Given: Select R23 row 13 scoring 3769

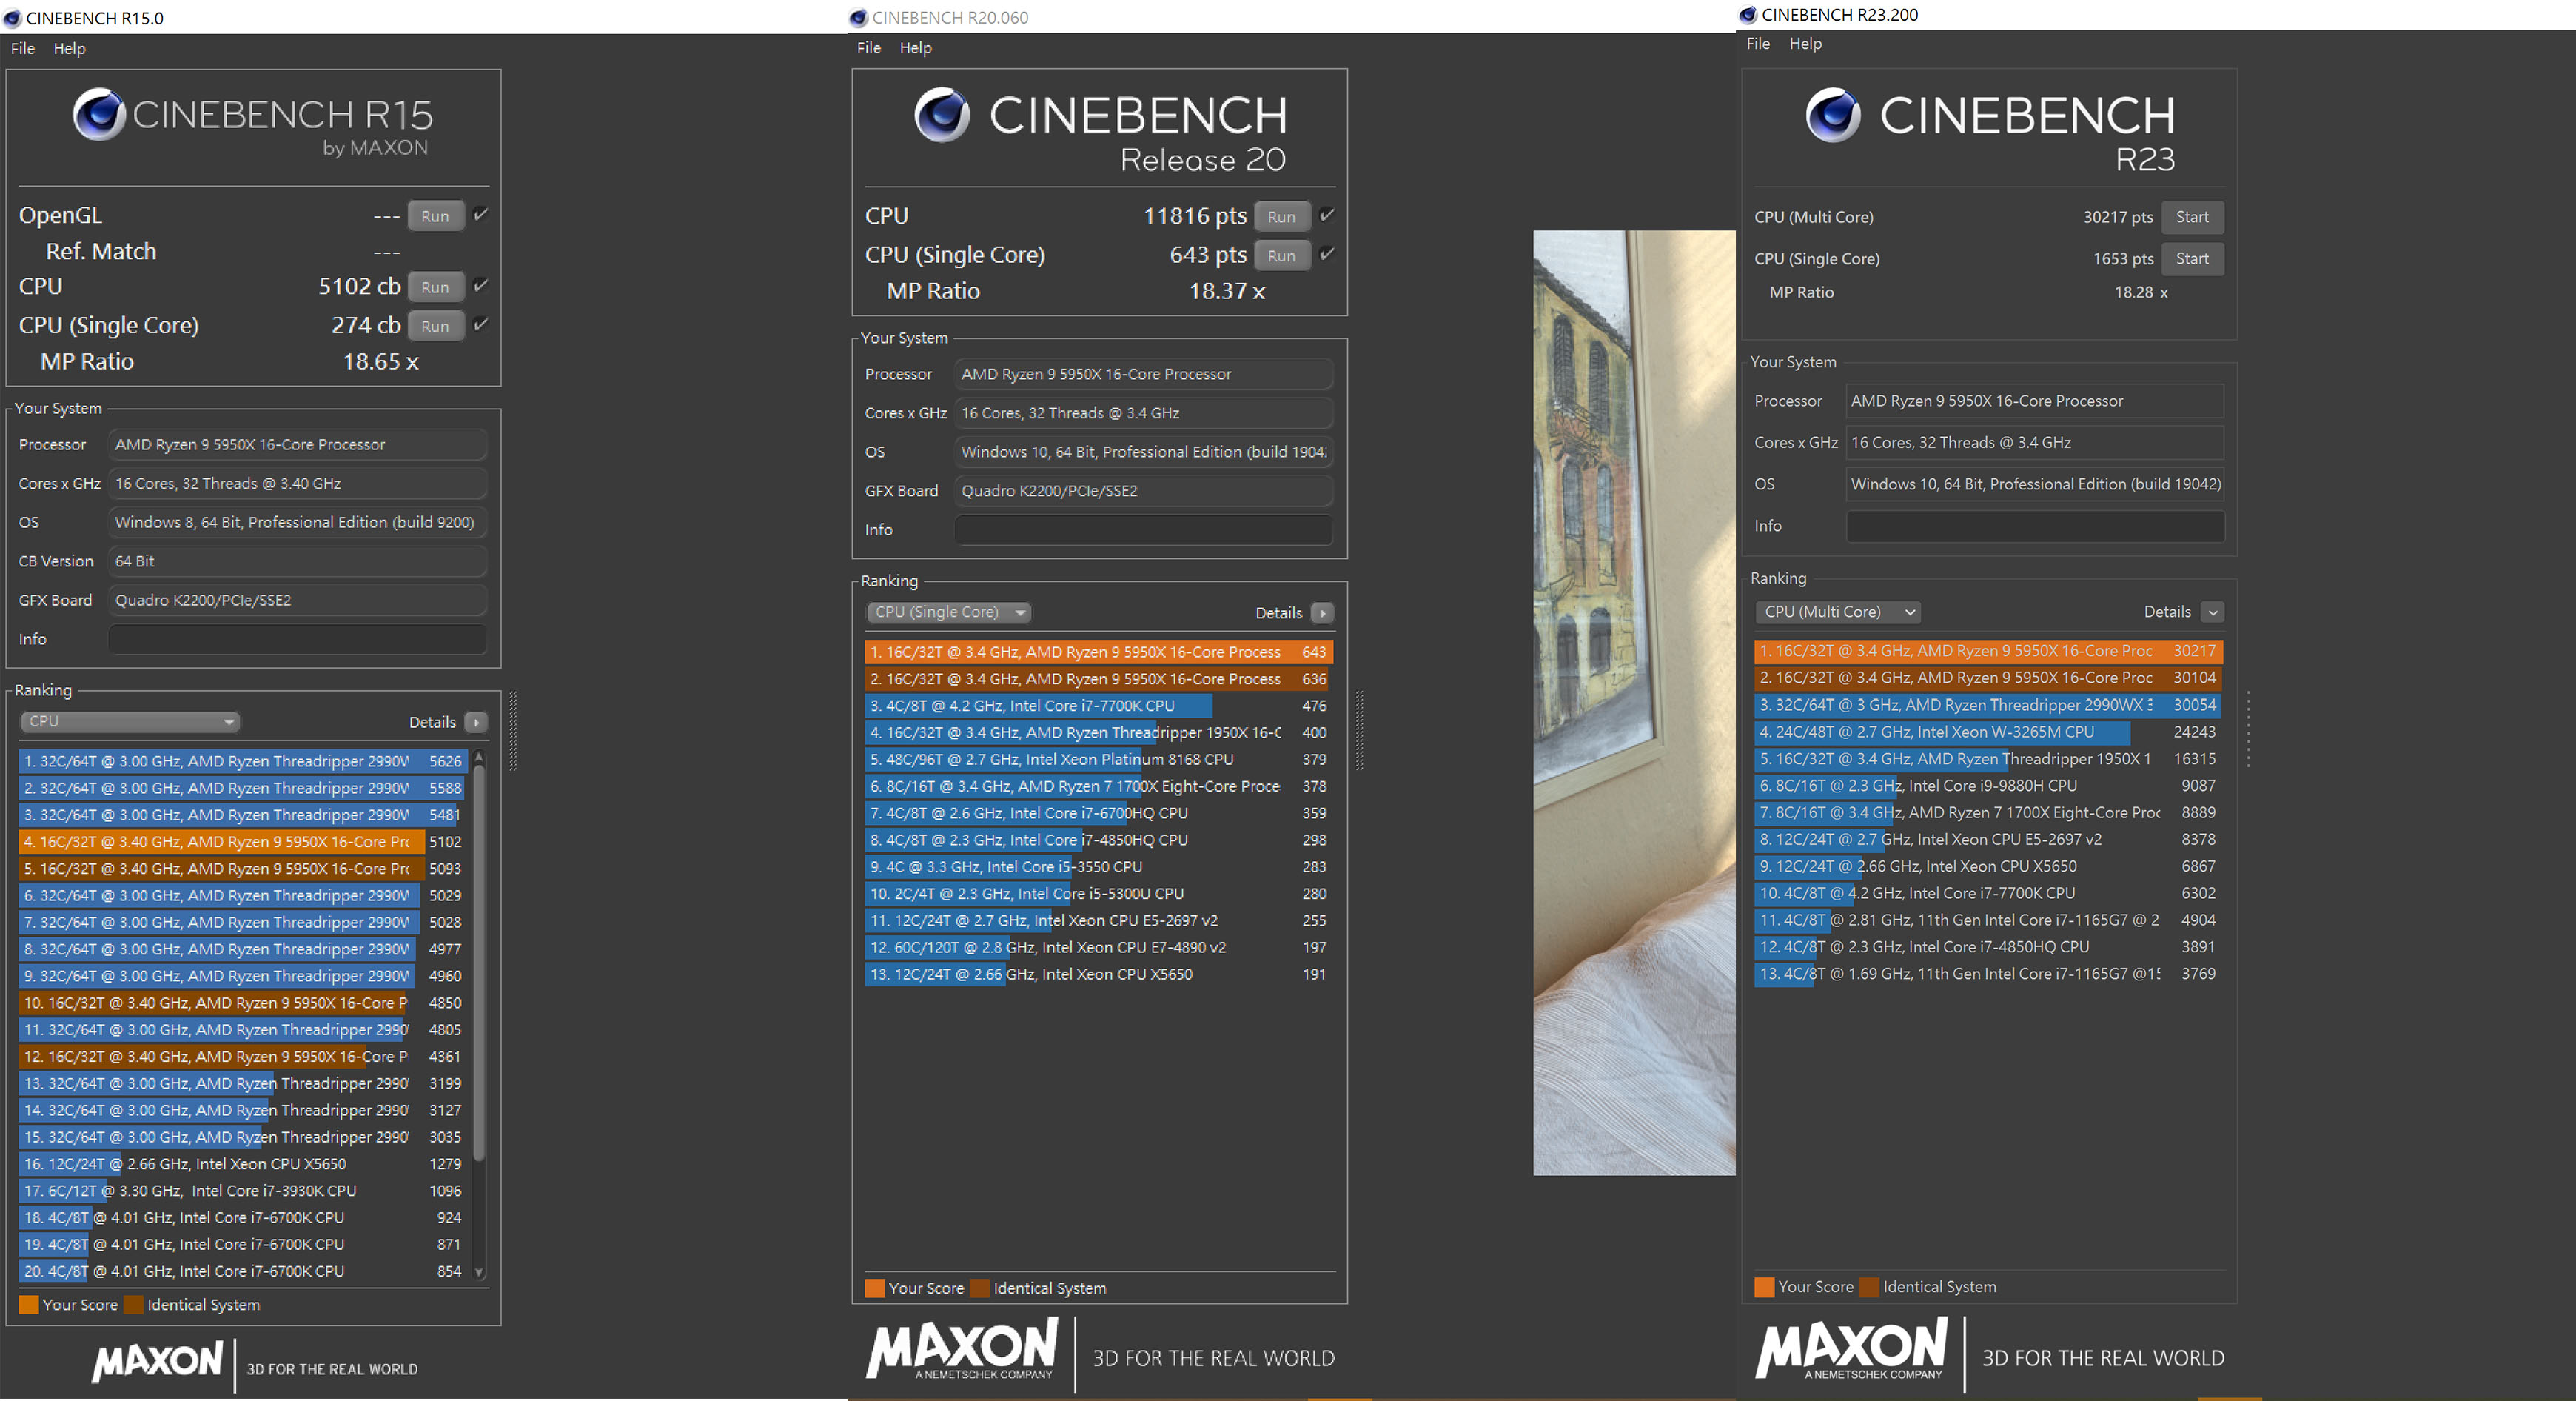Looking at the screenshot, I should coord(1989,974).
